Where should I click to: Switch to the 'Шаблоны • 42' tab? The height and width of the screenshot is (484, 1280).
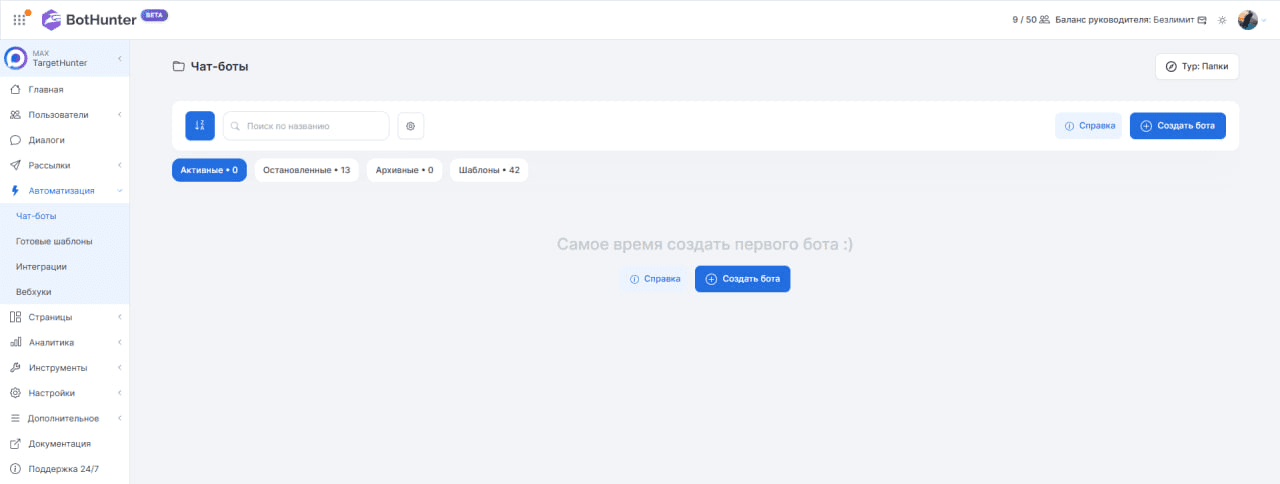point(489,170)
